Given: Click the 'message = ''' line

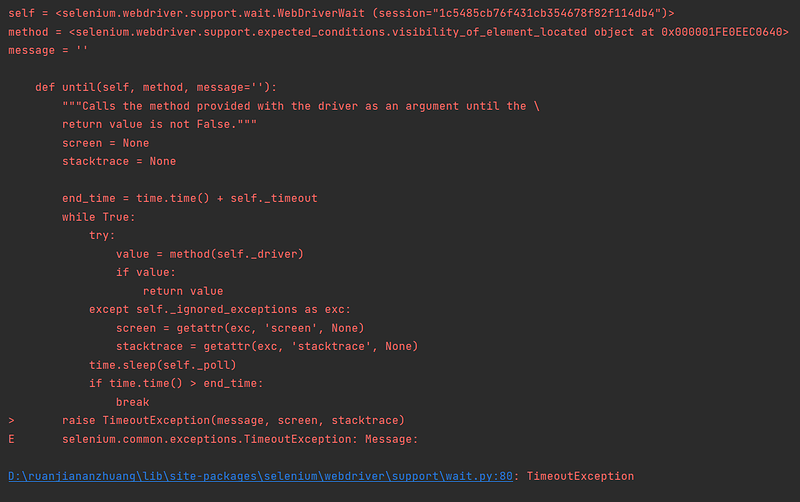Looking at the screenshot, I should (48, 51).
